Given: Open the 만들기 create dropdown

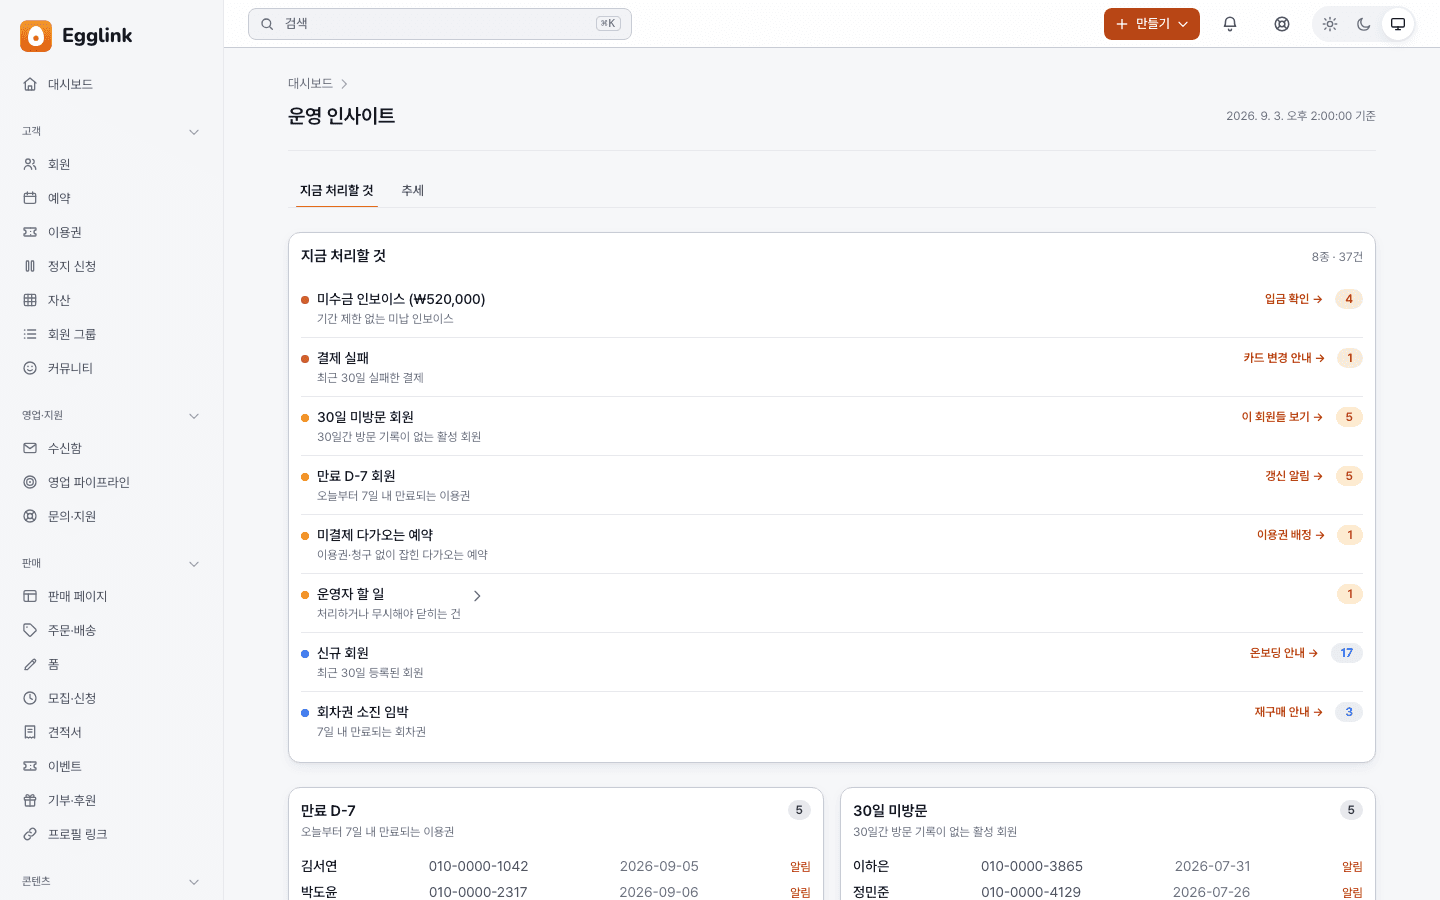Looking at the screenshot, I should pyautogui.click(x=1152, y=24).
